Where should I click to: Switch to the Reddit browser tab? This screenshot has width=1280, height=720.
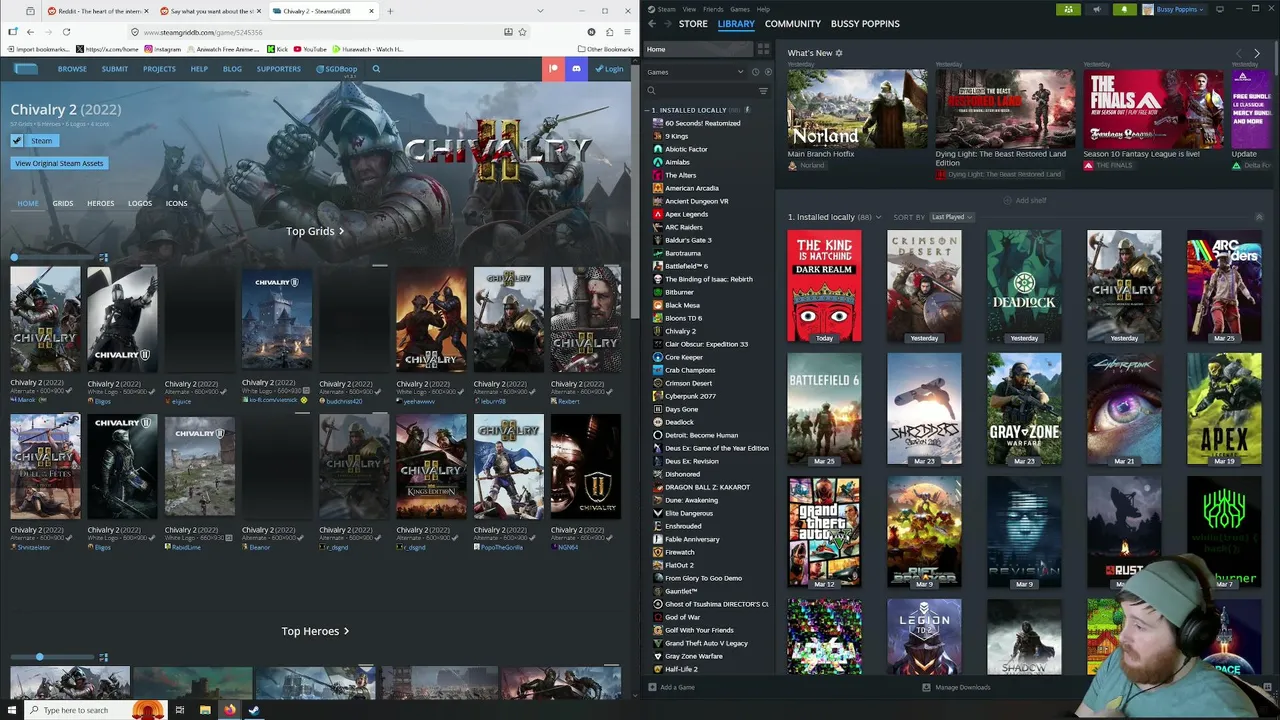click(97, 11)
